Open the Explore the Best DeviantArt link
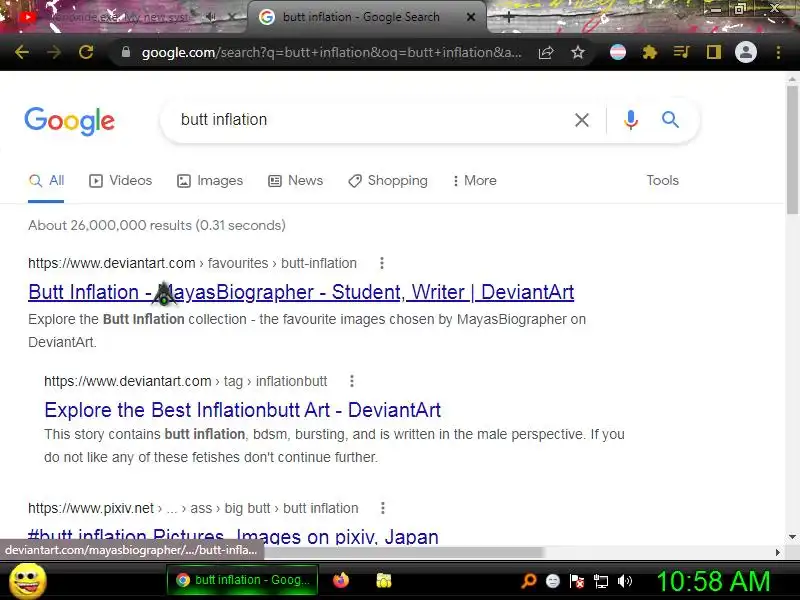800x600 pixels. click(242, 410)
